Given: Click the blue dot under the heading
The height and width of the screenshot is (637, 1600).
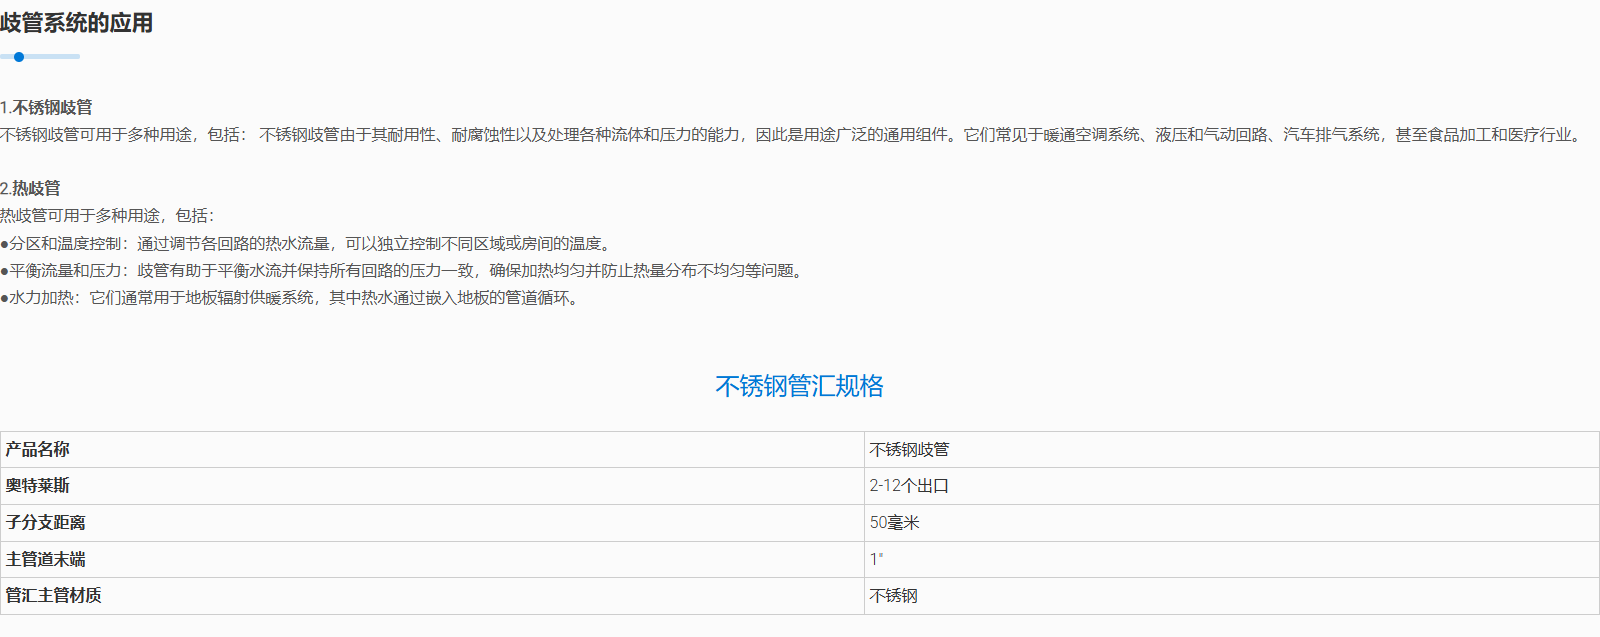Looking at the screenshot, I should pos(19,57).
